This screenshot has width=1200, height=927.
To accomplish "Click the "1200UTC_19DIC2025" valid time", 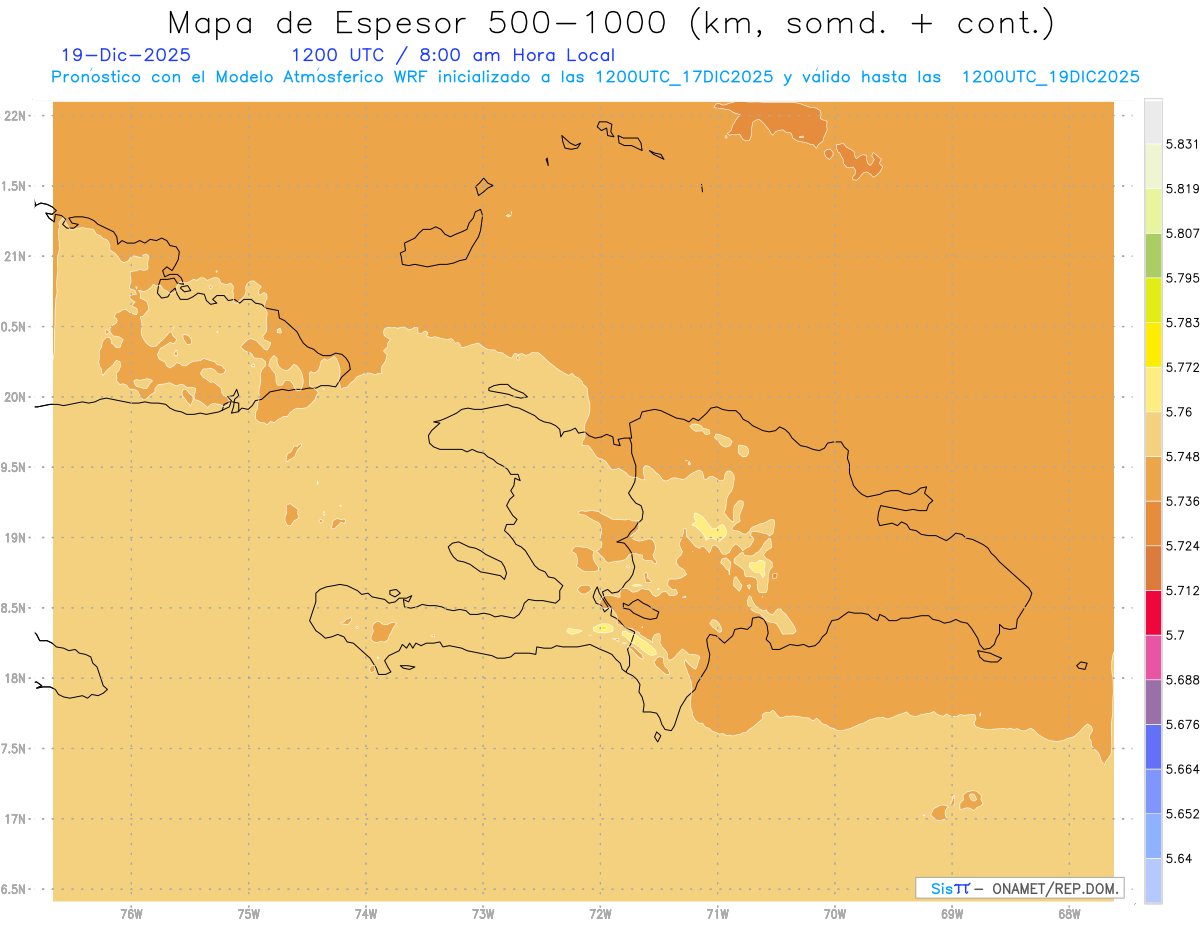I will click(x=1050, y=77).
